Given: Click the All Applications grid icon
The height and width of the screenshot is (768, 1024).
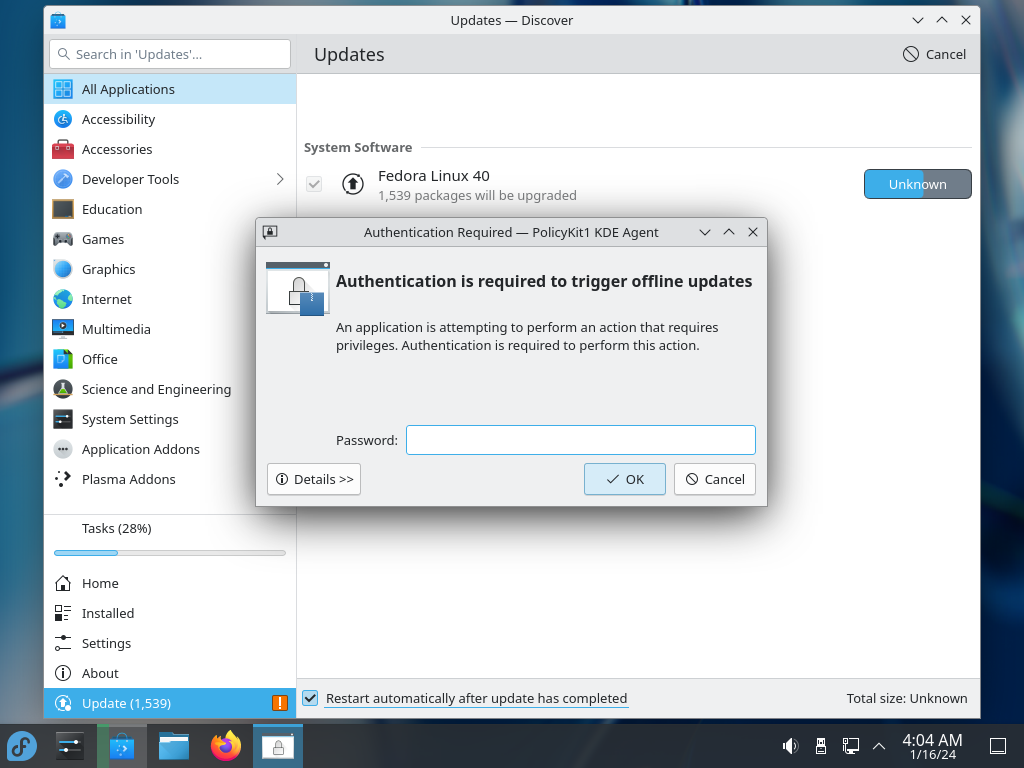Looking at the screenshot, I should pos(63,89).
